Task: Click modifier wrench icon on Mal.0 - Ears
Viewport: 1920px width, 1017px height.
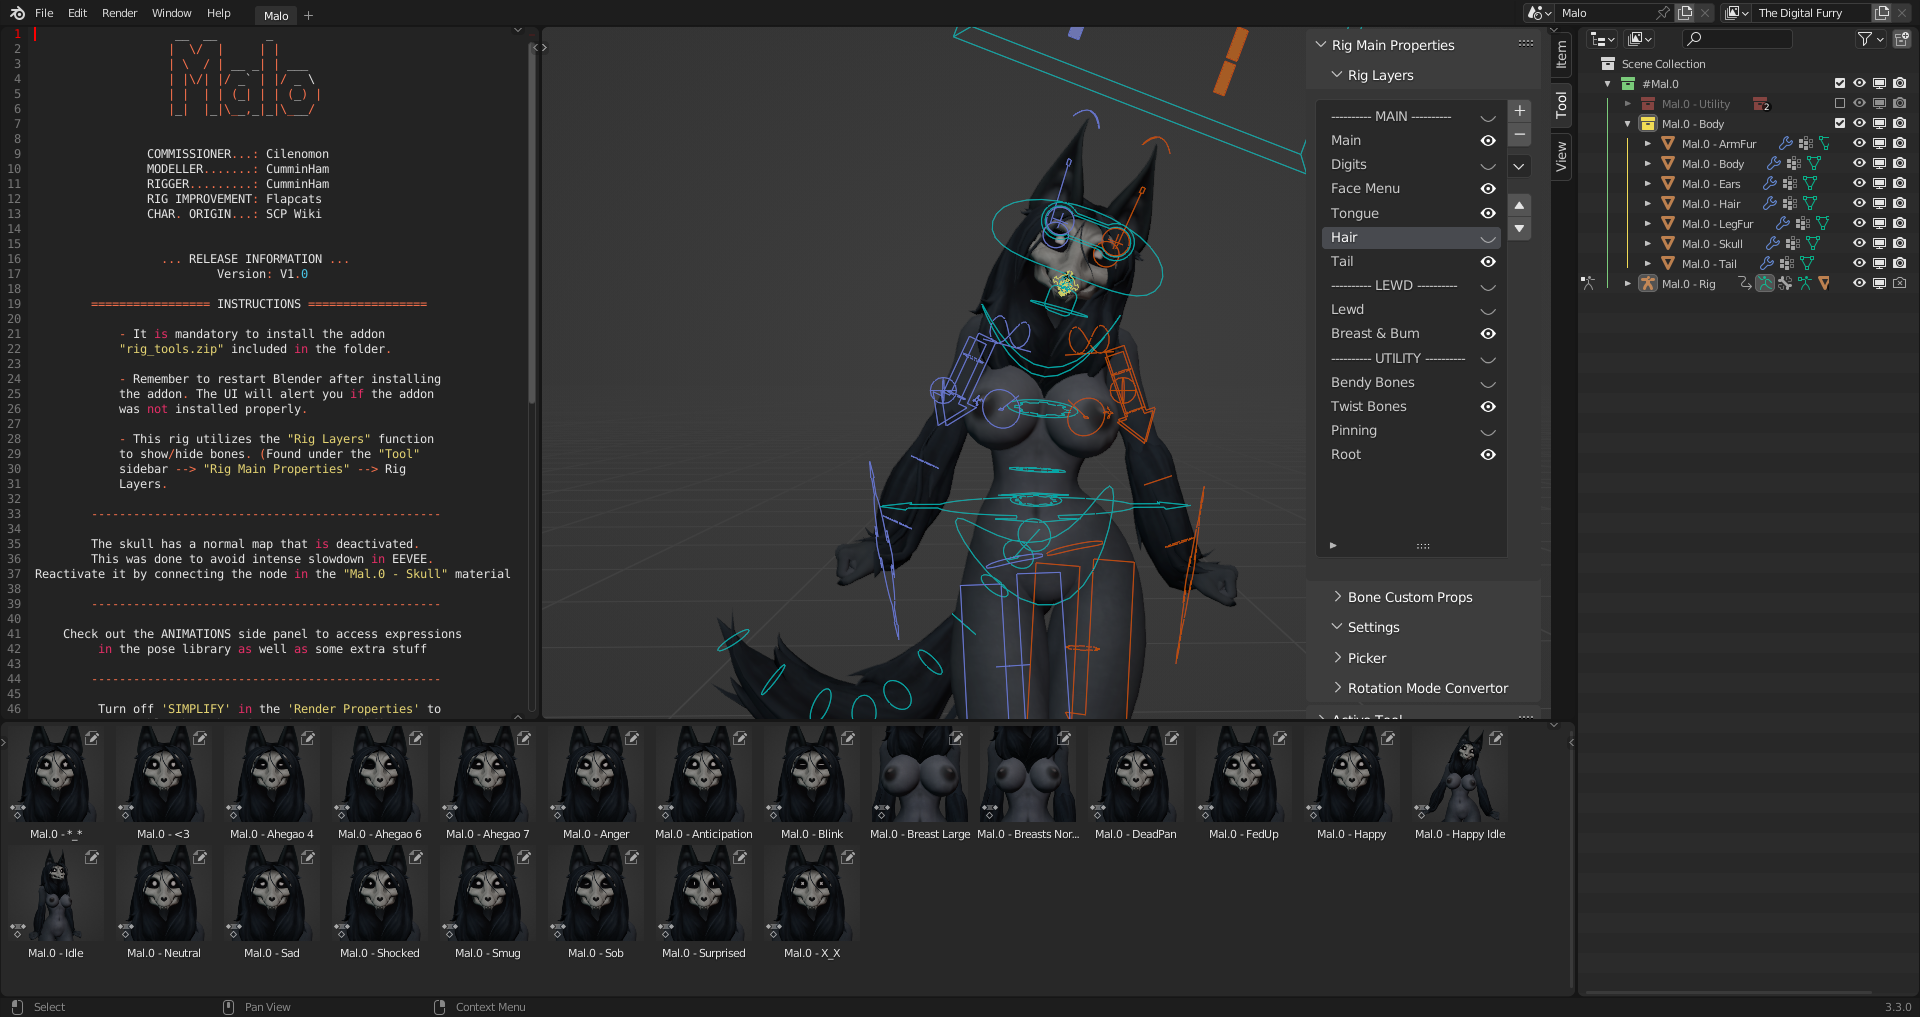Action: click(x=1769, y=184)
